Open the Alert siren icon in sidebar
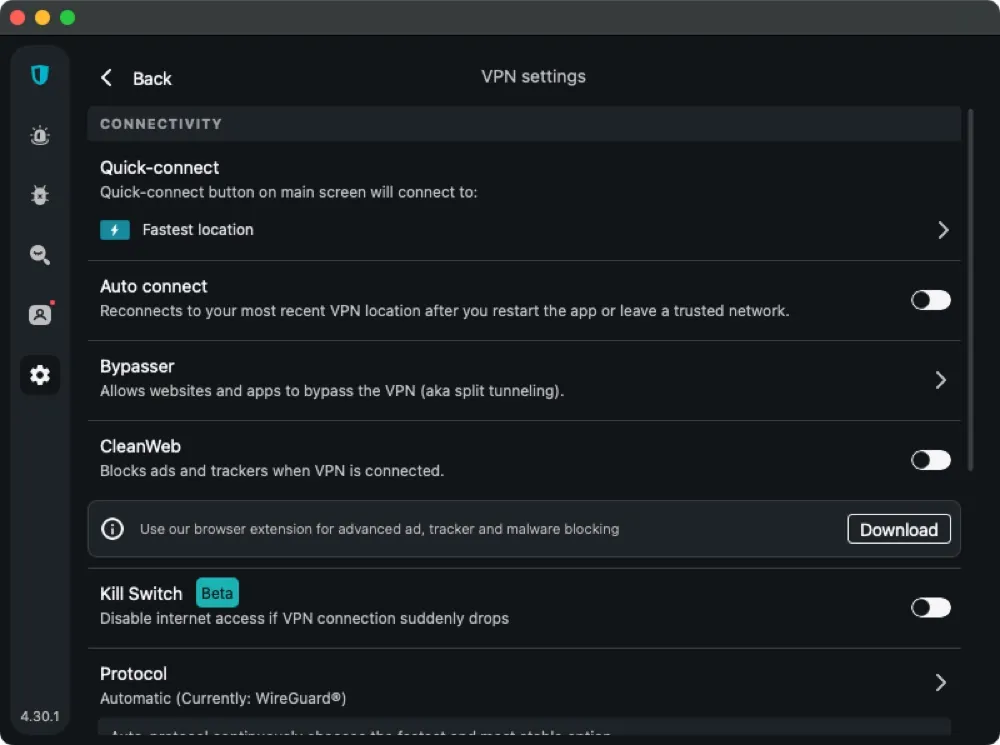 (40, 135)
